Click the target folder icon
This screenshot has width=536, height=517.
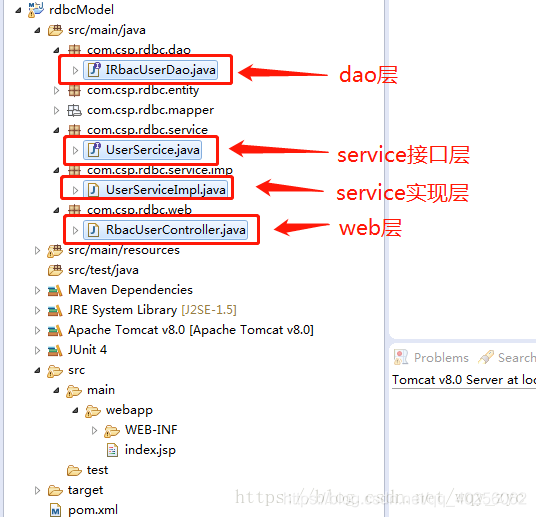pyautogui.click(x=55, y=491)
